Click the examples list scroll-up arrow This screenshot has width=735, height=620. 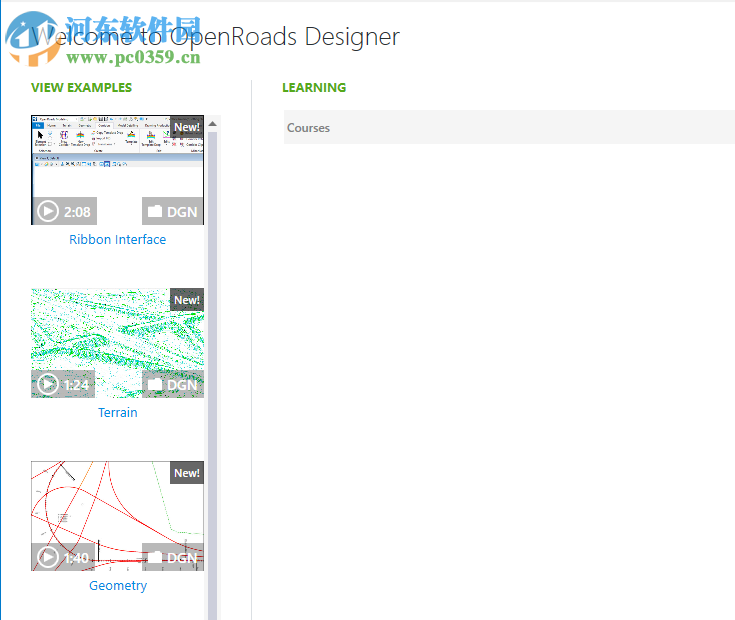[212, 124]
